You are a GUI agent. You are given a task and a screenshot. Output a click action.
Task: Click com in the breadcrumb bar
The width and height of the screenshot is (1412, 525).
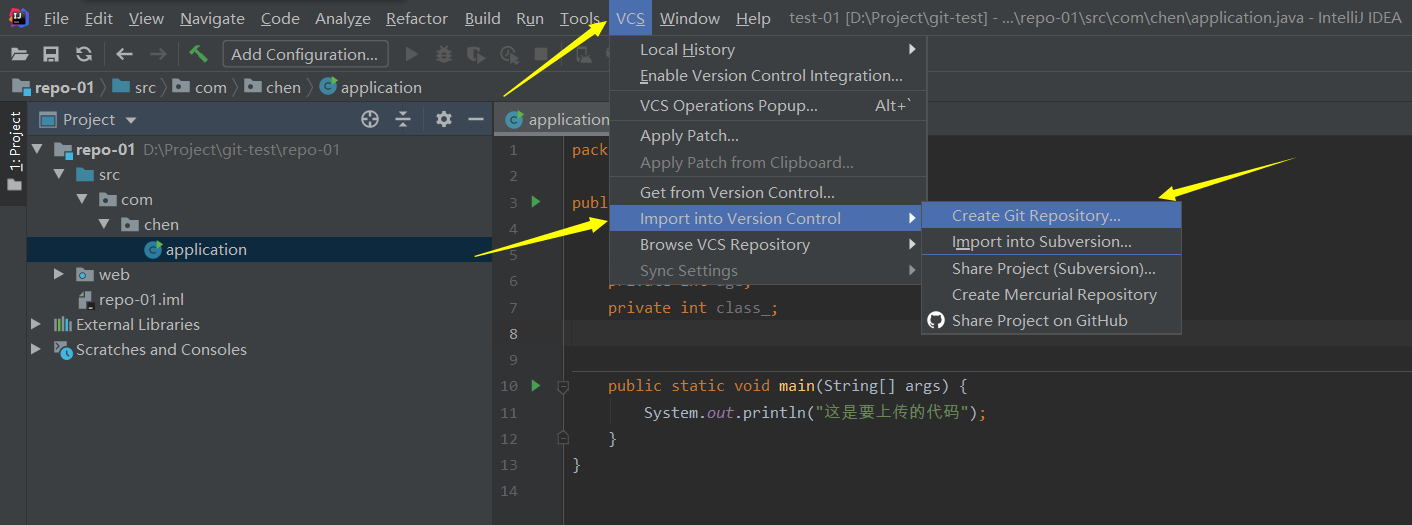point(210,87)
